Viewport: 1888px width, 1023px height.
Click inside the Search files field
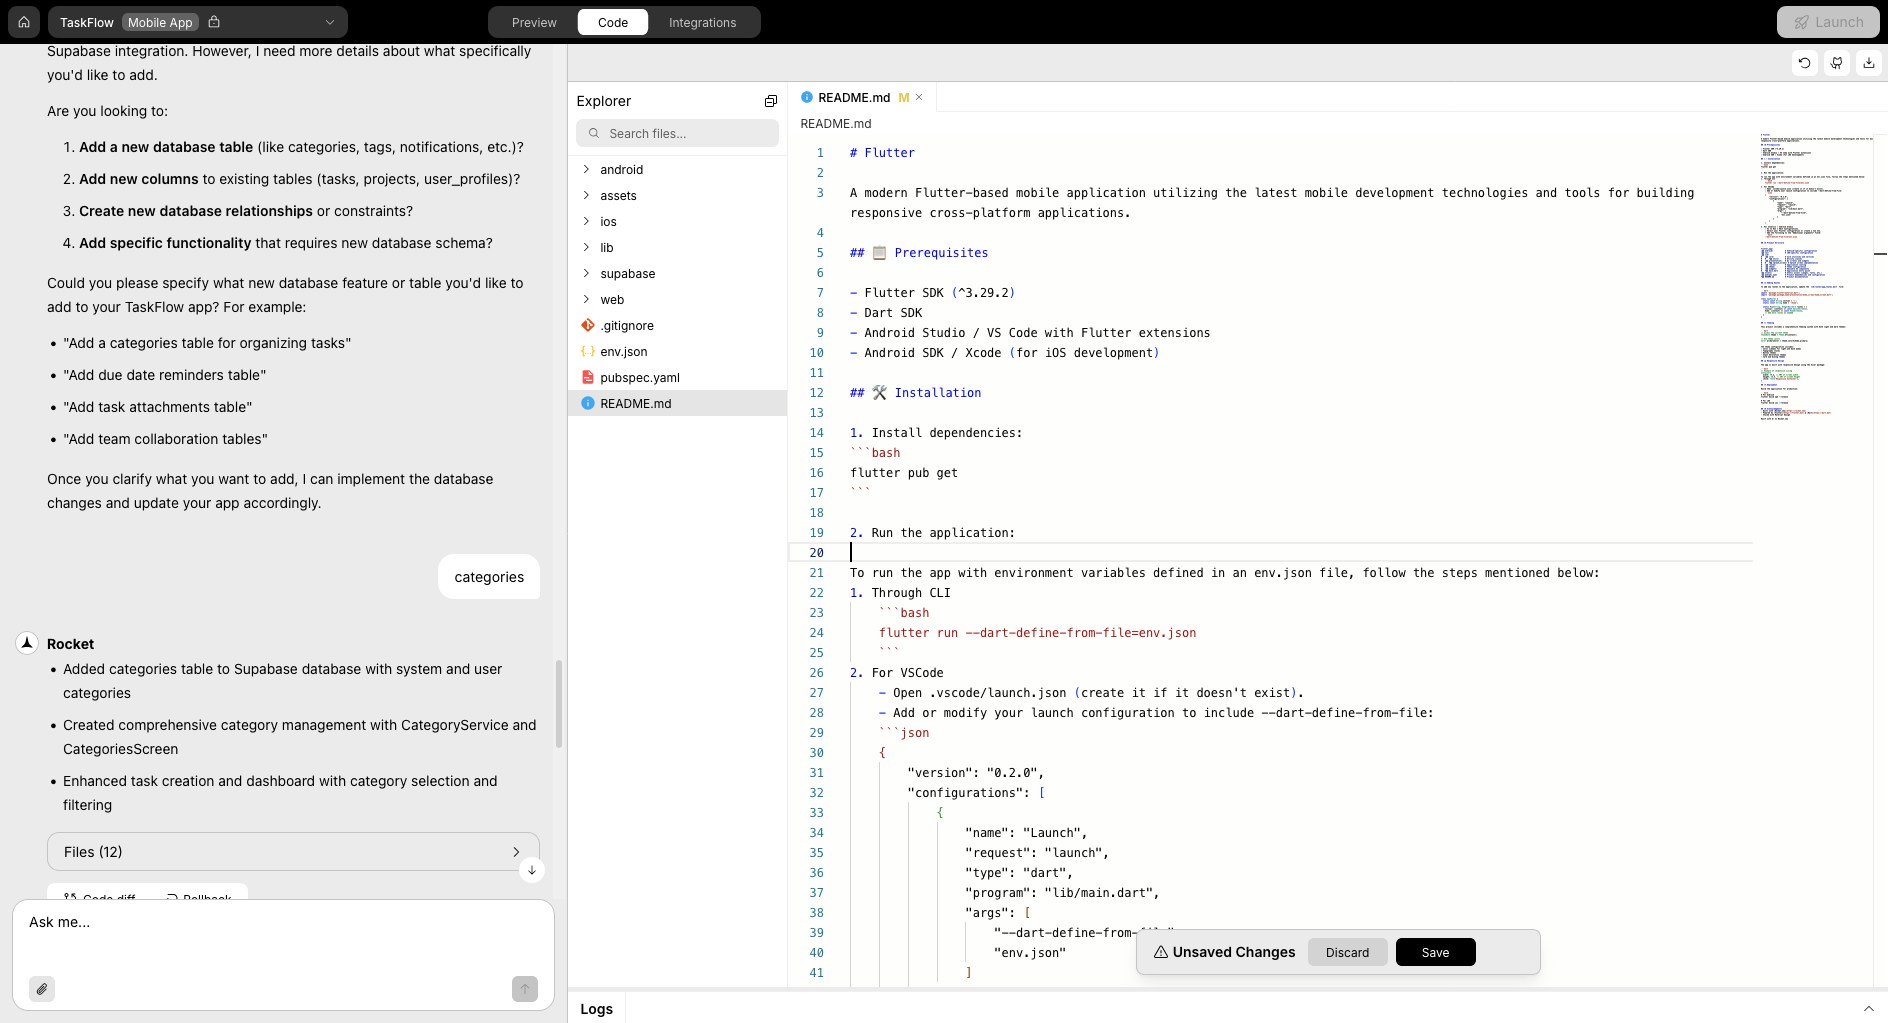(x=676, y=132)
